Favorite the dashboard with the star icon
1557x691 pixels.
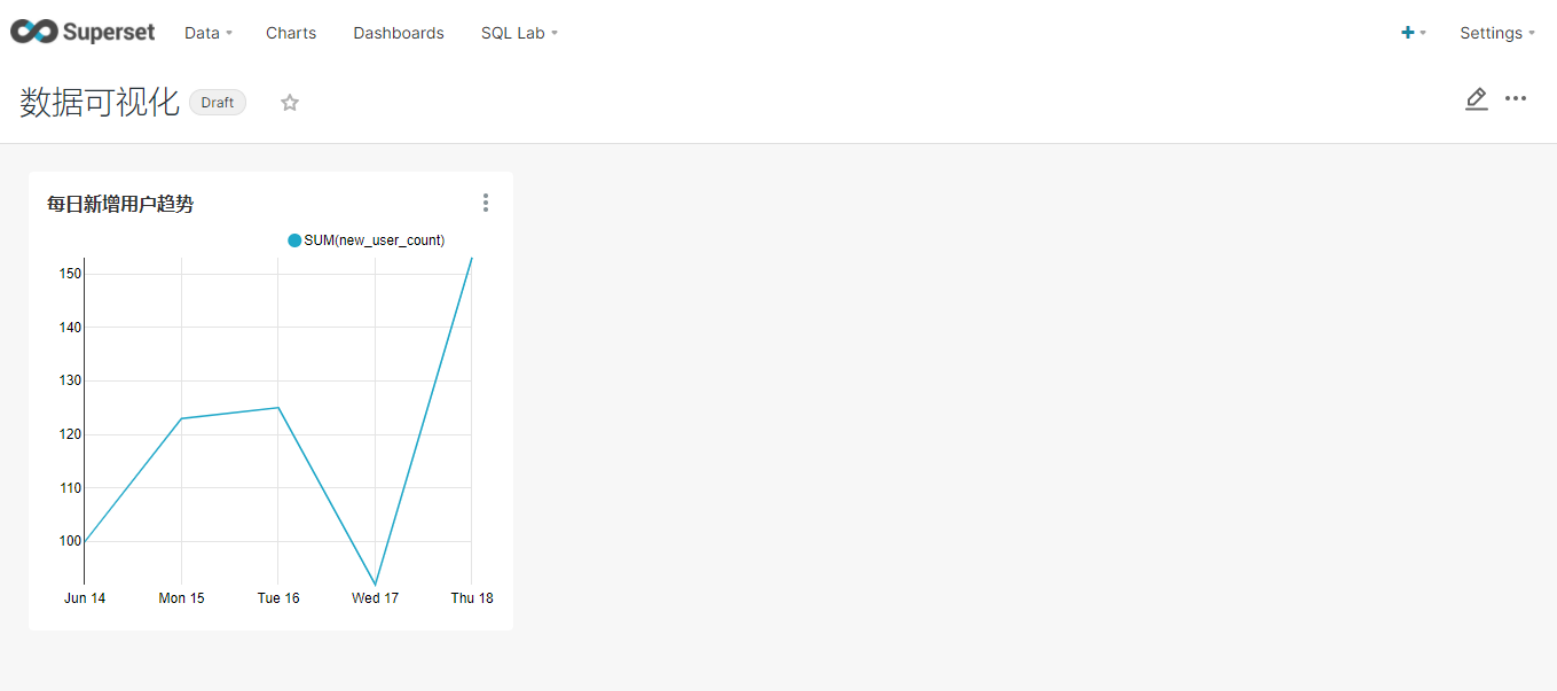[290, 102]
